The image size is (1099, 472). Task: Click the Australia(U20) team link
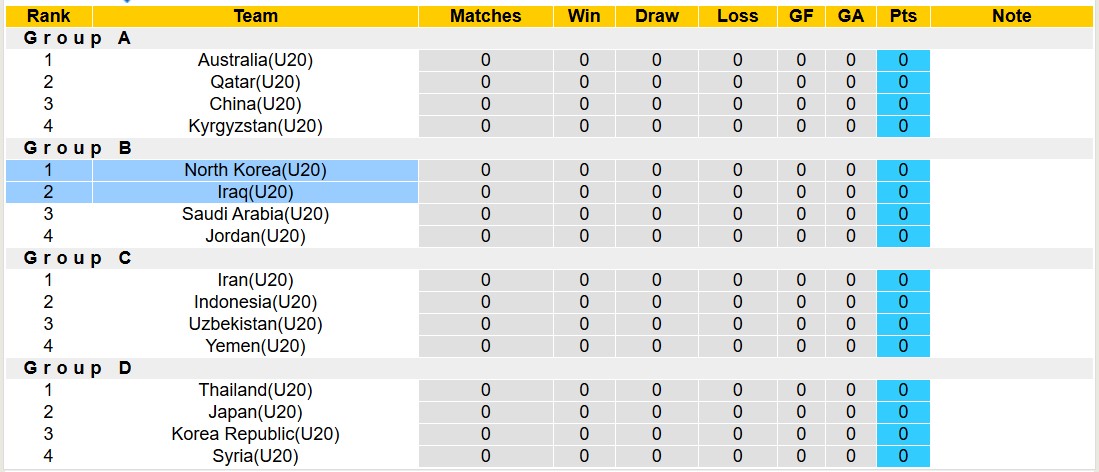[x=255, y=60]
